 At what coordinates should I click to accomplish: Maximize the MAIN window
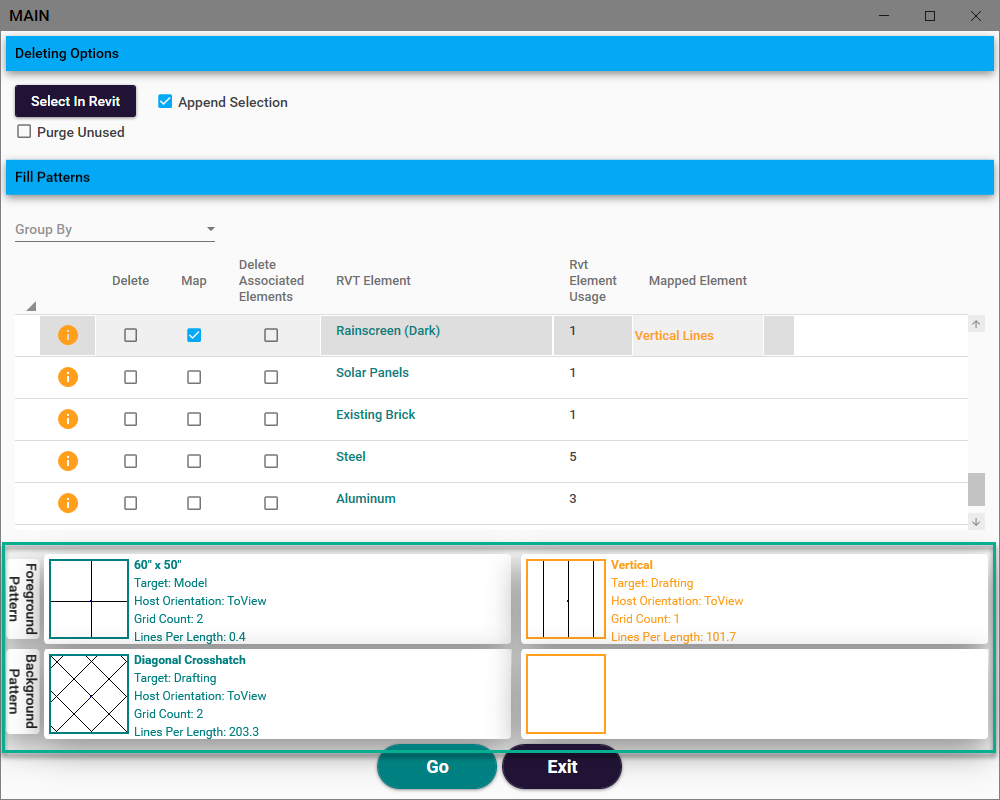(930, 16)
